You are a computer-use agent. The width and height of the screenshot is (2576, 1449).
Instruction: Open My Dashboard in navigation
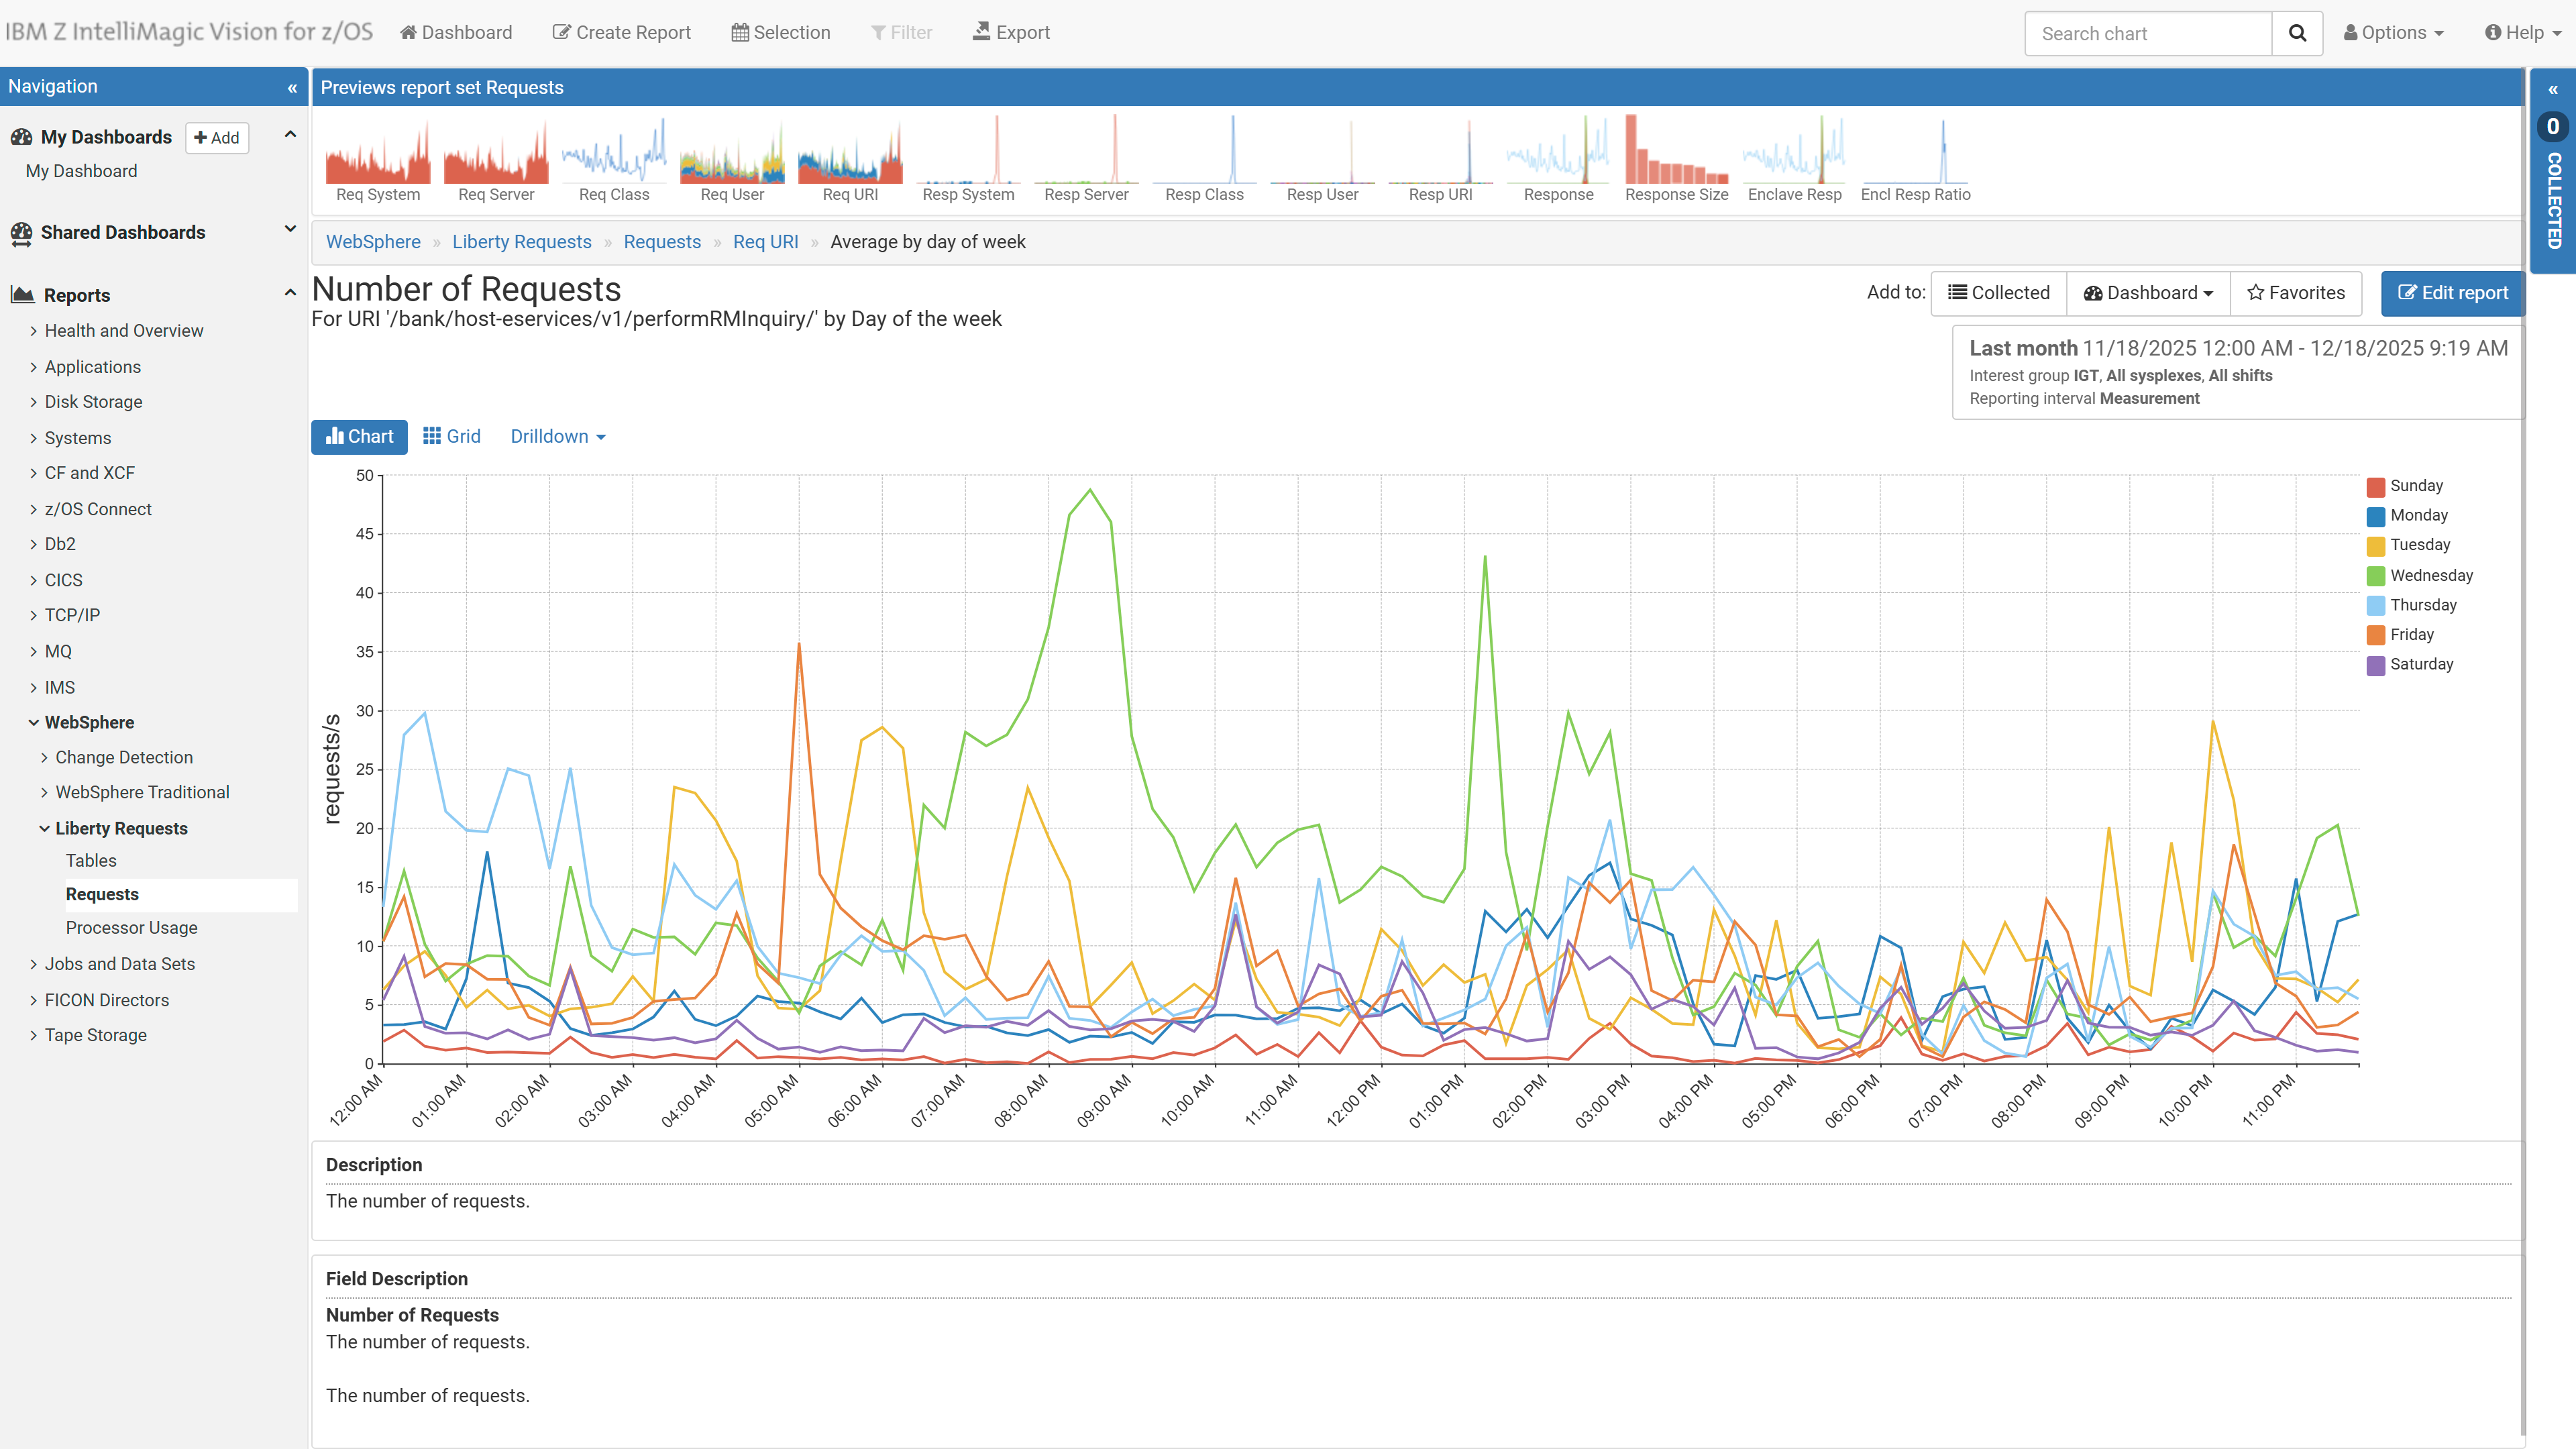82,171
